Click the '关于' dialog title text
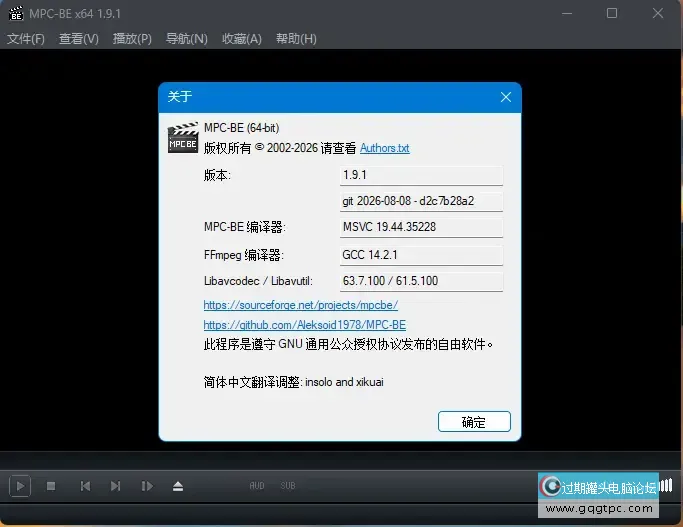The width and height of the screenshot is (683, 527). click(x=179, y=96)
